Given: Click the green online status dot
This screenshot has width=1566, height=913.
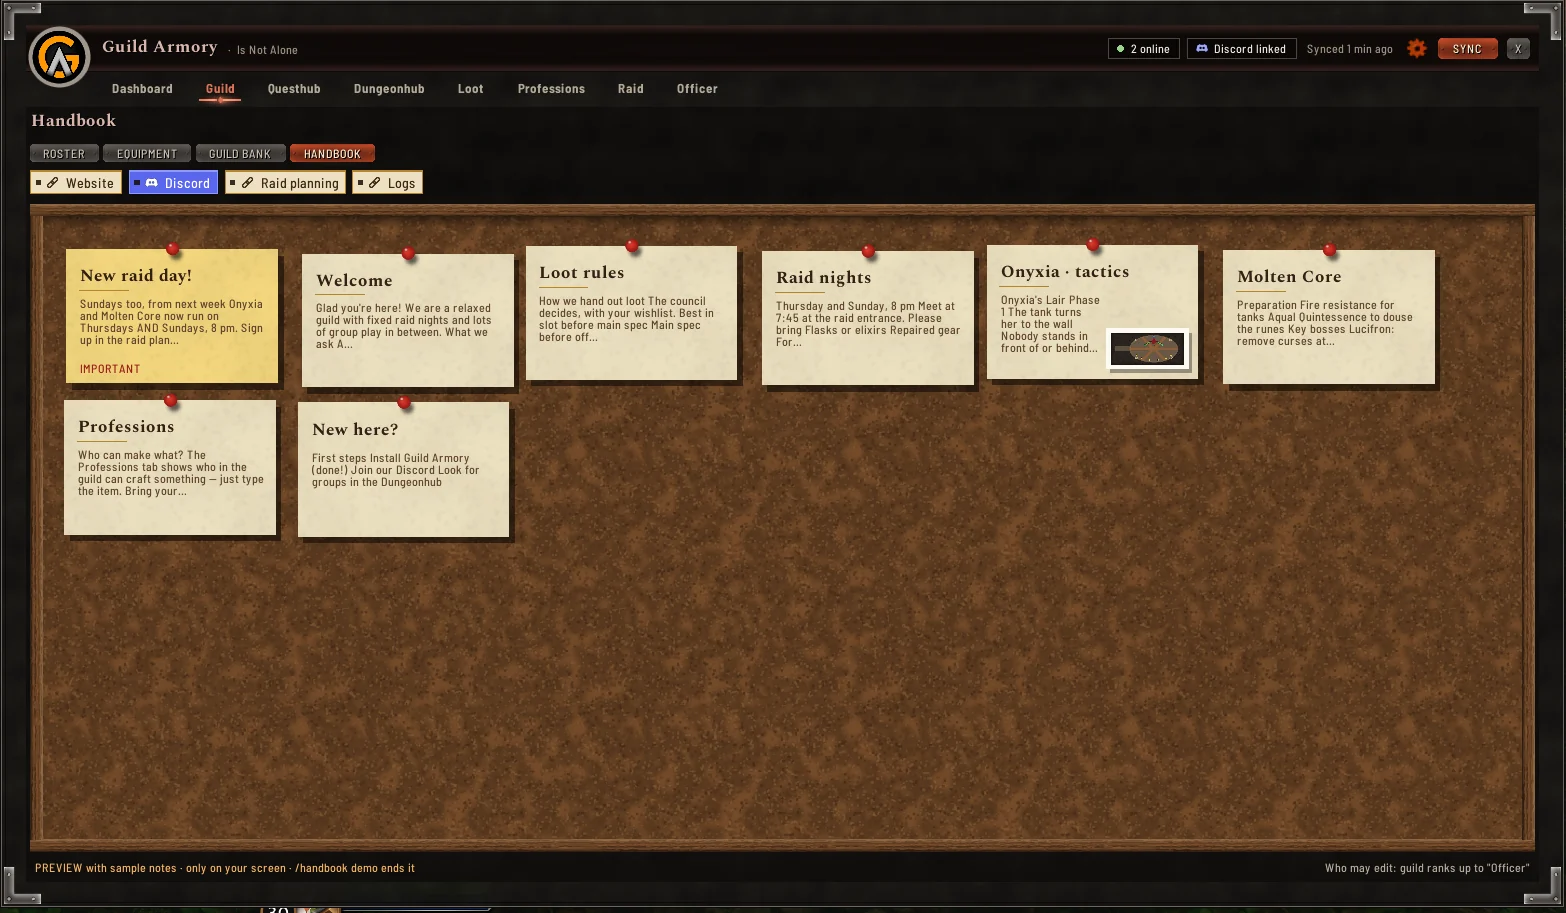Looking at the screenshot, I should point(1120,48).
